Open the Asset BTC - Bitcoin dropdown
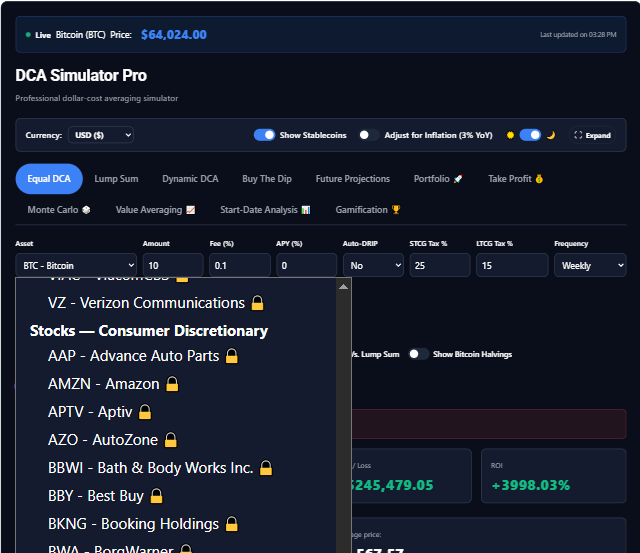640x553 pixels. [76, 265]
